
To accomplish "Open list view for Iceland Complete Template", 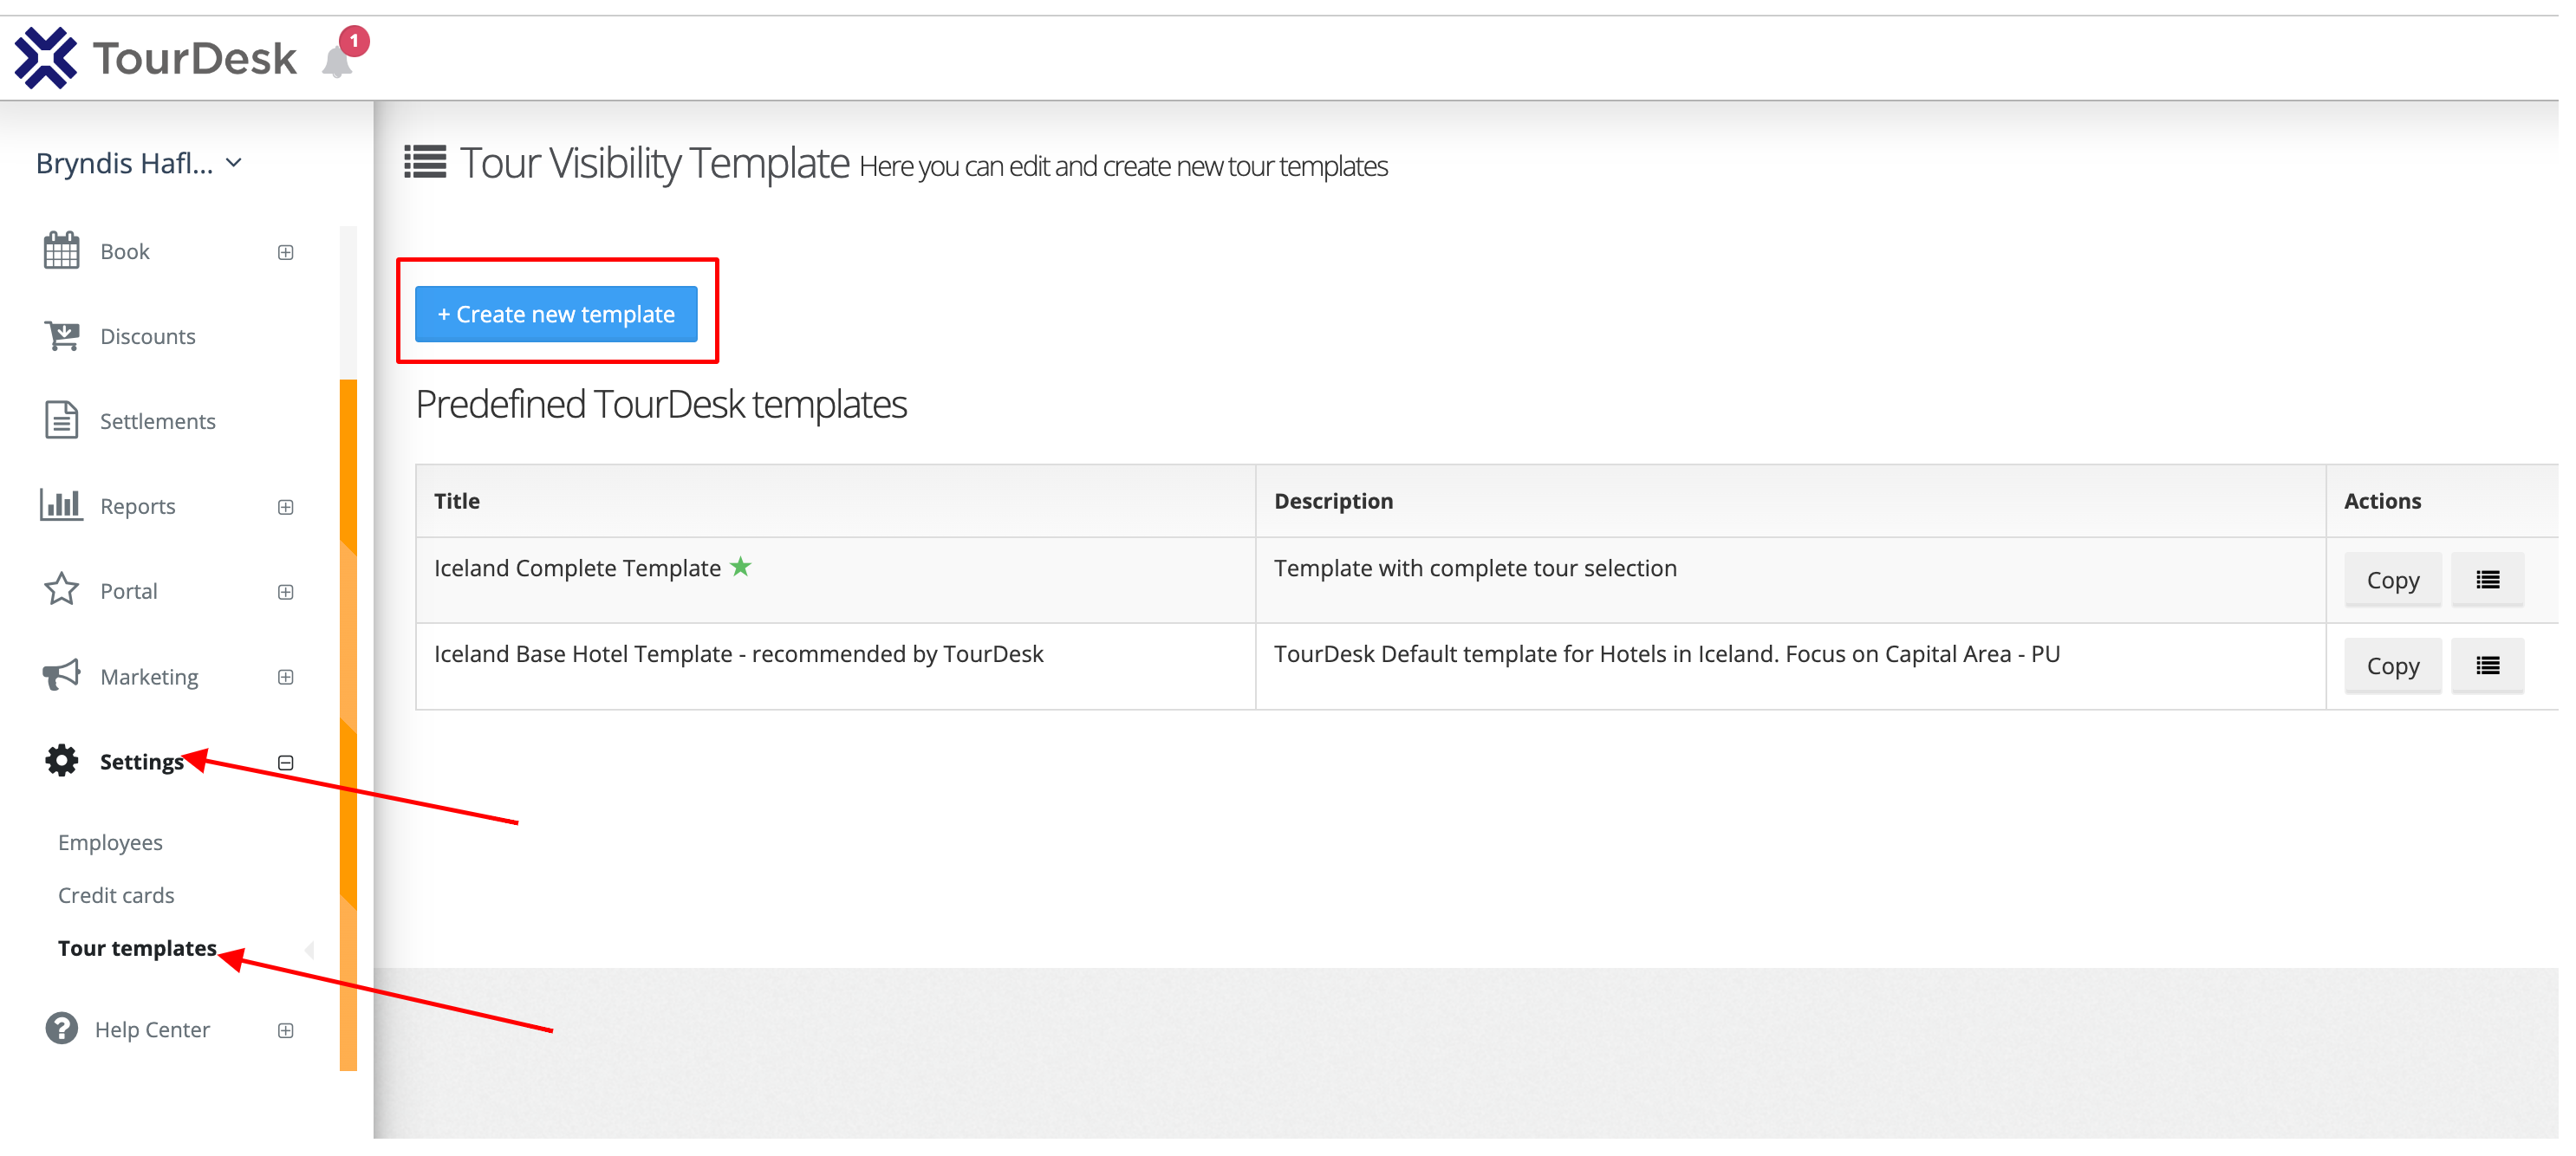I will (2487, 580).
